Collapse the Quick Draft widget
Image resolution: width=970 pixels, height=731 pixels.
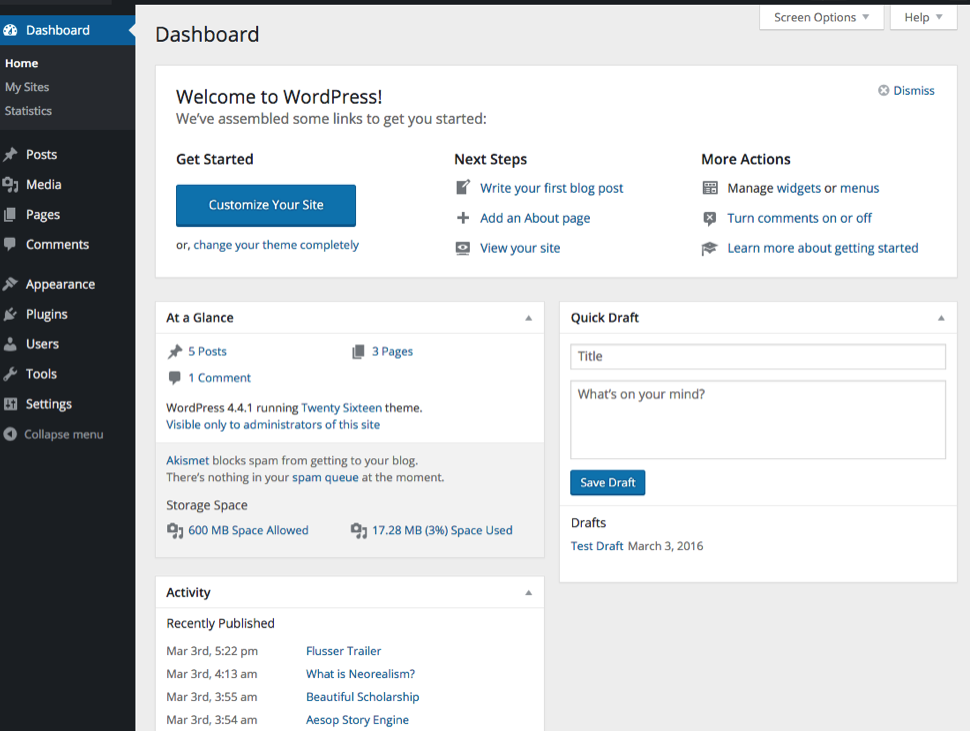click(941, 318)
